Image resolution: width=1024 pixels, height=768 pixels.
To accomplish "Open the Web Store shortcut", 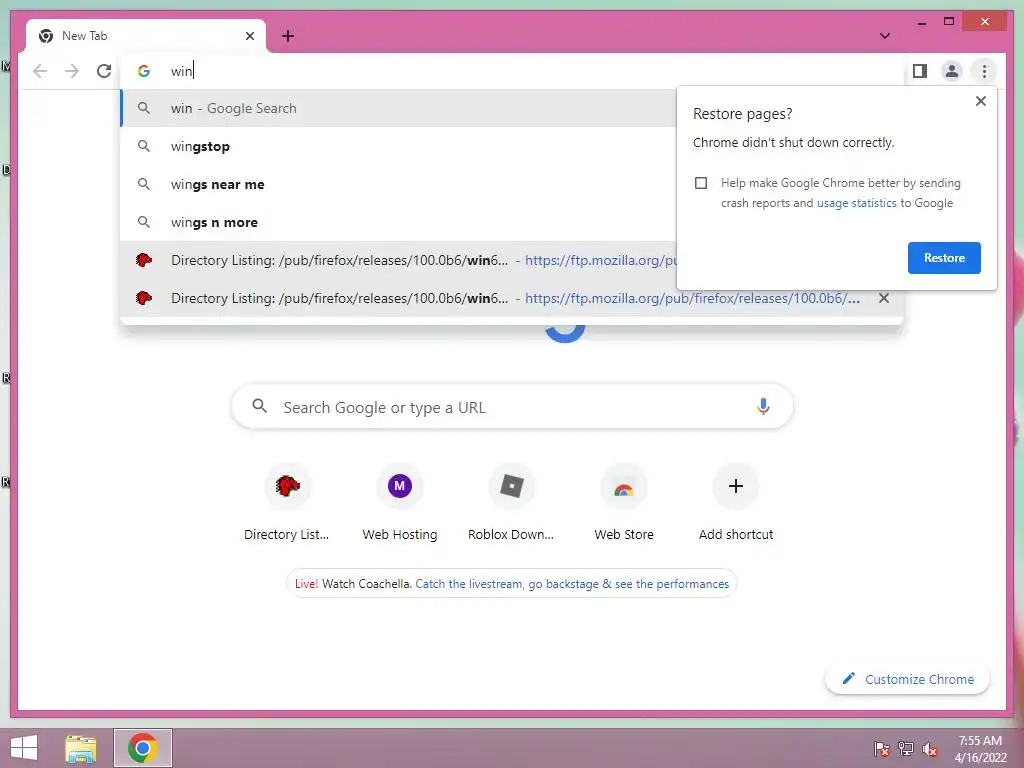I will coord(624,502).
